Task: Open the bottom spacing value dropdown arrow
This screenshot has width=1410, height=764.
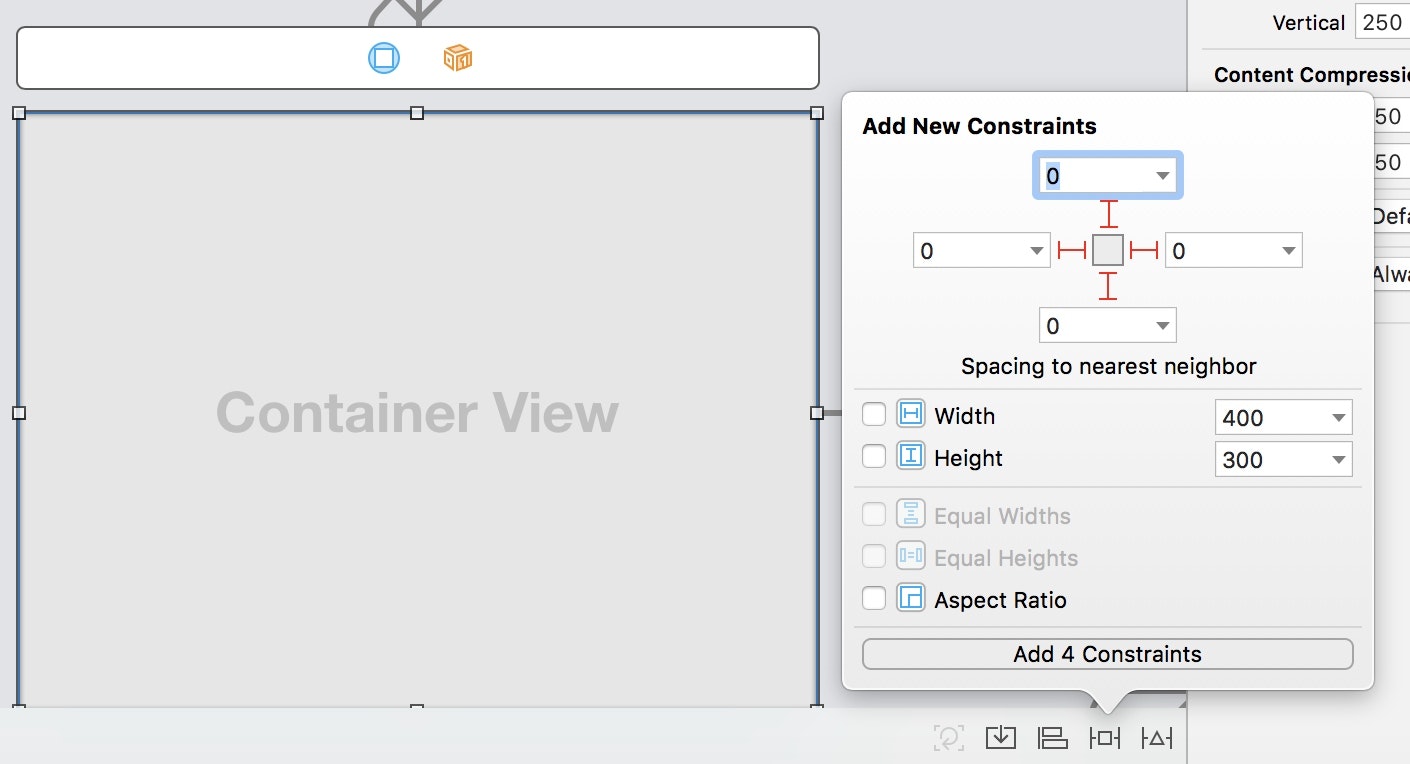Action: [1162, 326]
